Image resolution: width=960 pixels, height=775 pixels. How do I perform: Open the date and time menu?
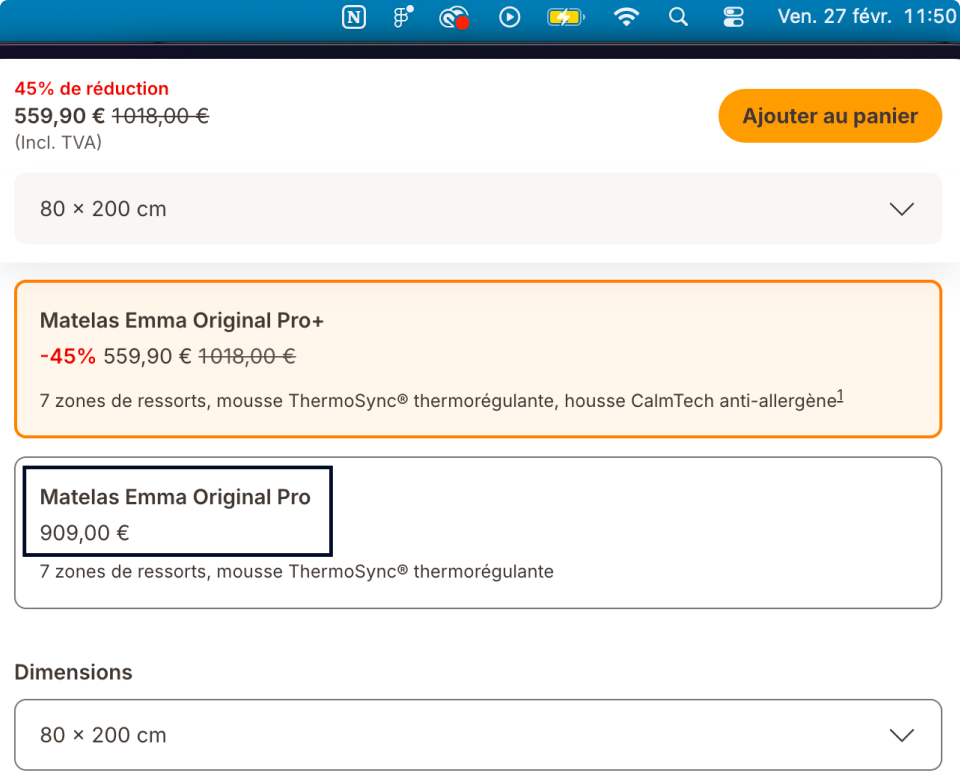(x=866, y=17)
